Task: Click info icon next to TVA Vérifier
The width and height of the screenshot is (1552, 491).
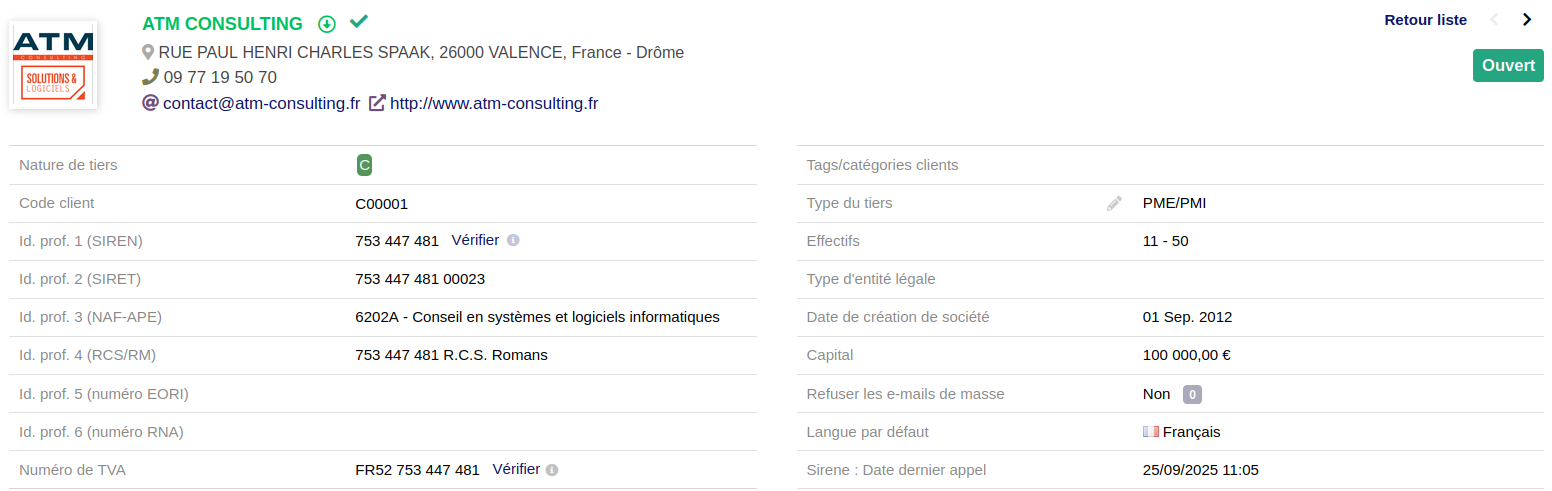Action: tap(552, 469)
